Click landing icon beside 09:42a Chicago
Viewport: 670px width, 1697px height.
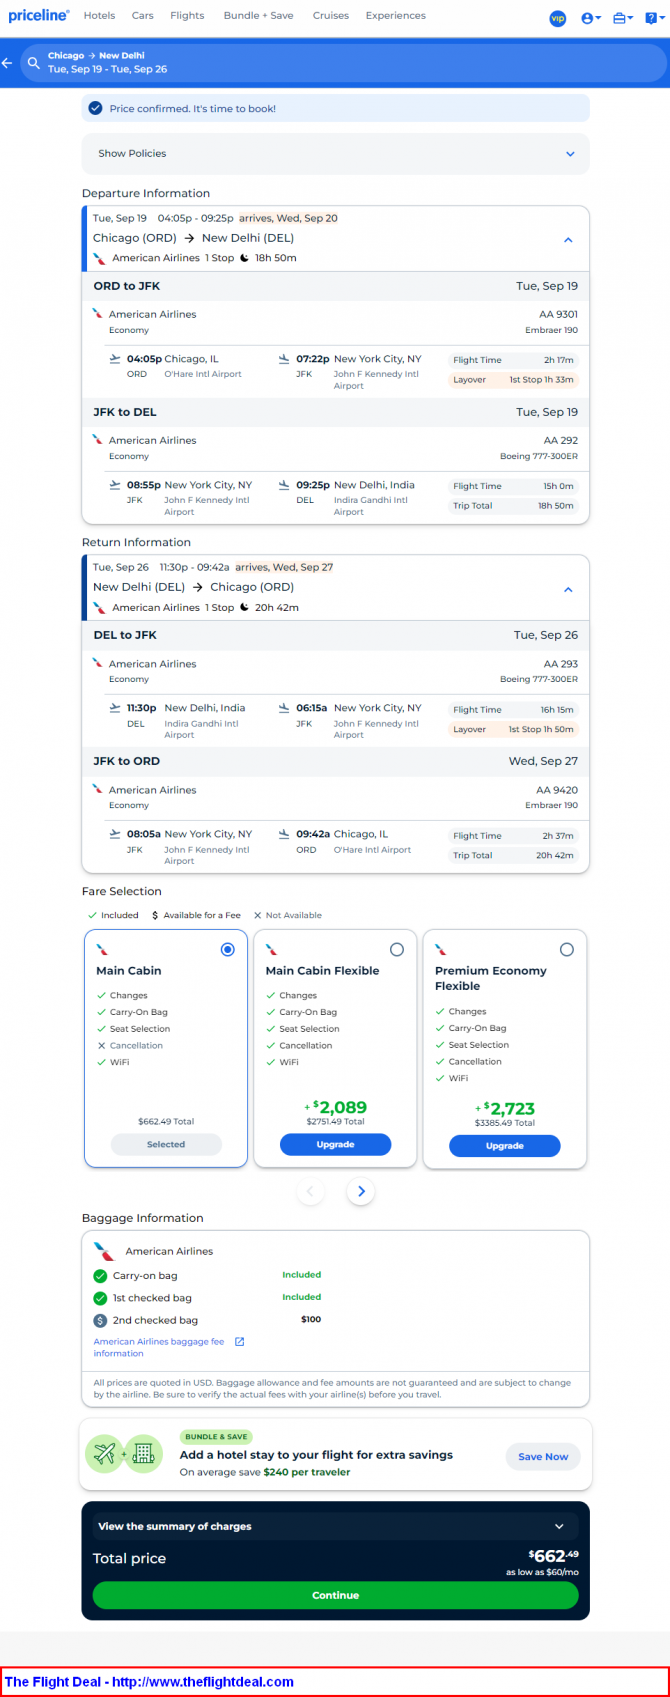click(x=284, y=834)
